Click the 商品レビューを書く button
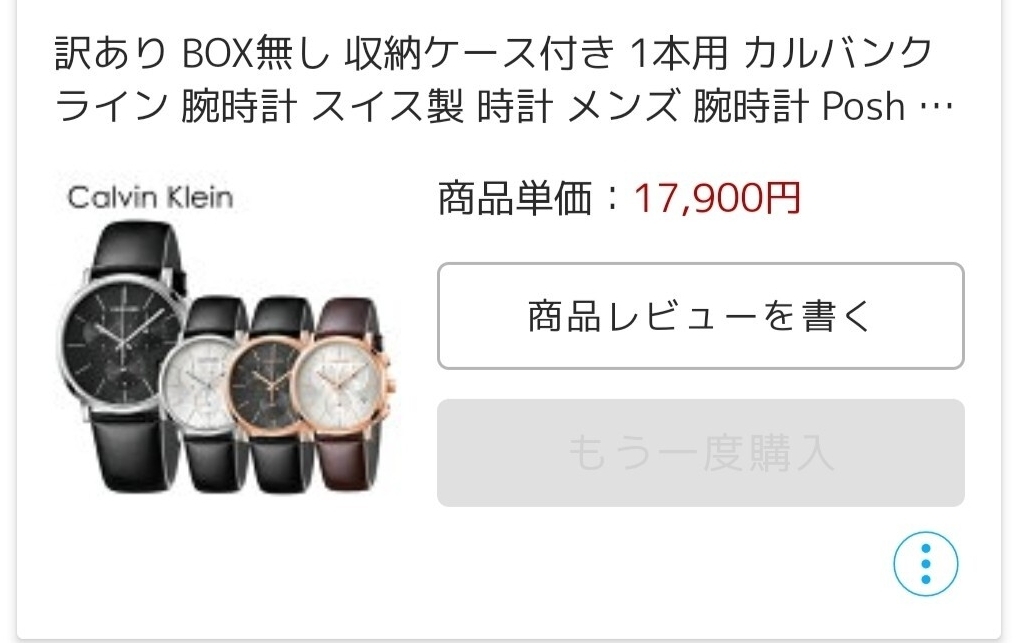The image size is (1019, 643). click(x=701, y=316)
